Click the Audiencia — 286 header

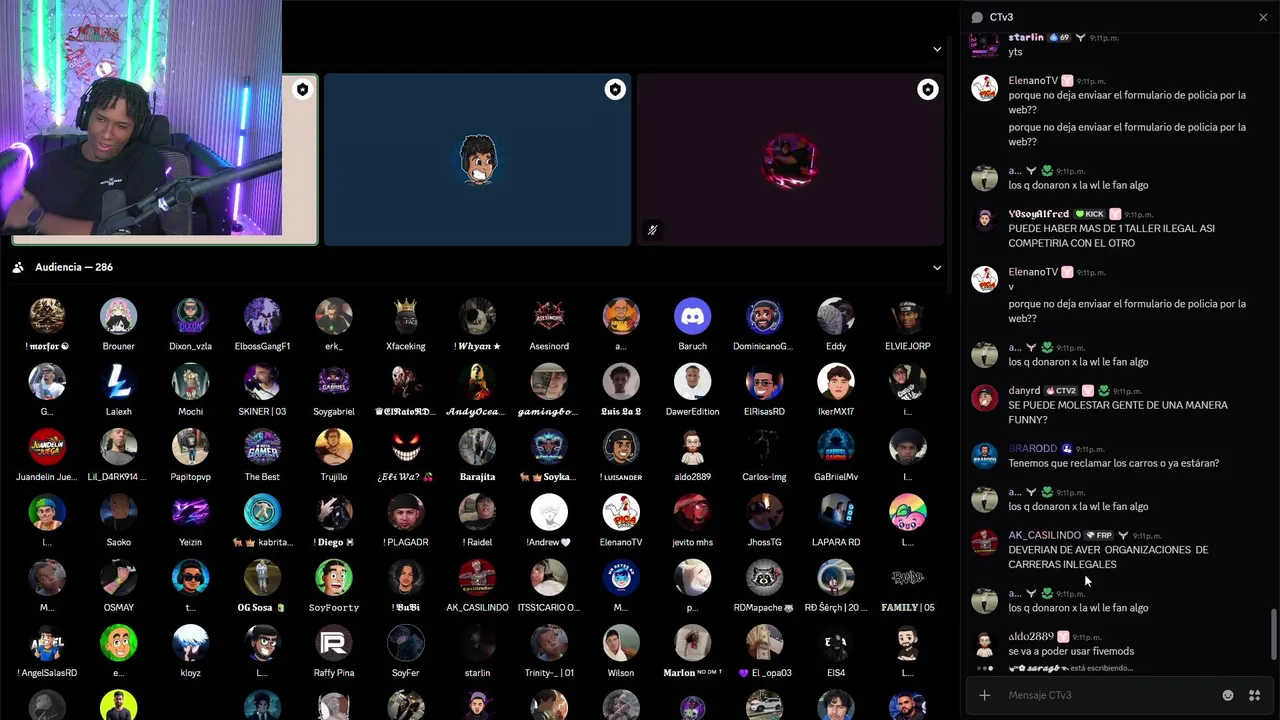click(x=74, y=268)
